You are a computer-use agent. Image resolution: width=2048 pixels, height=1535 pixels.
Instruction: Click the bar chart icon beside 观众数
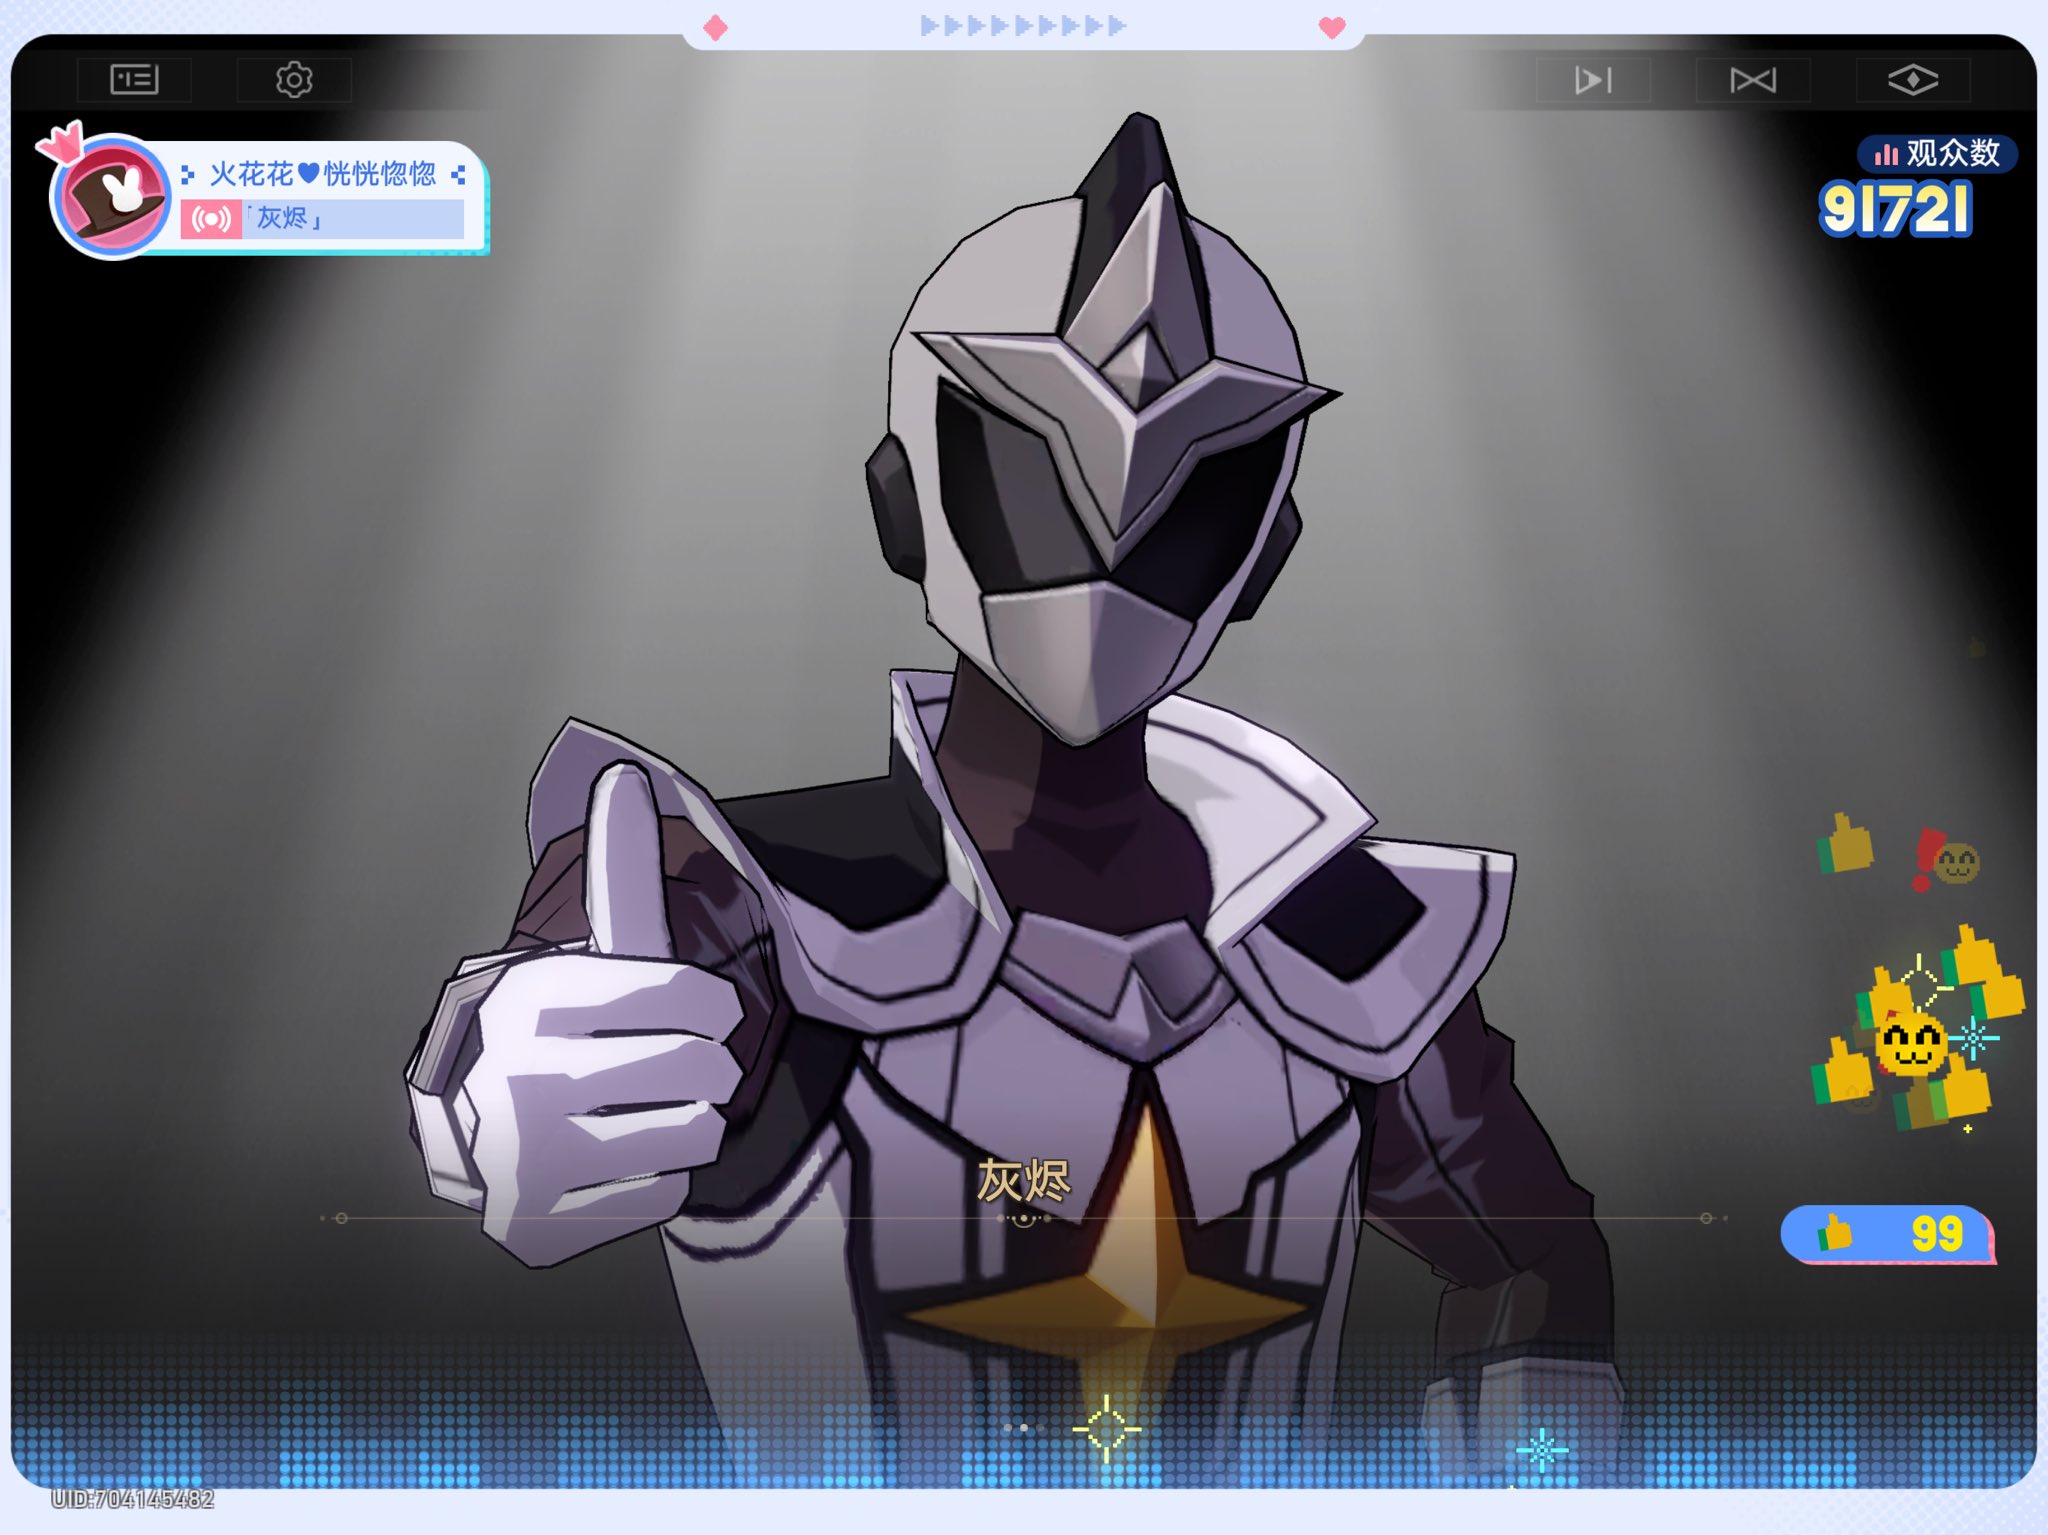tap(1886, 154)
